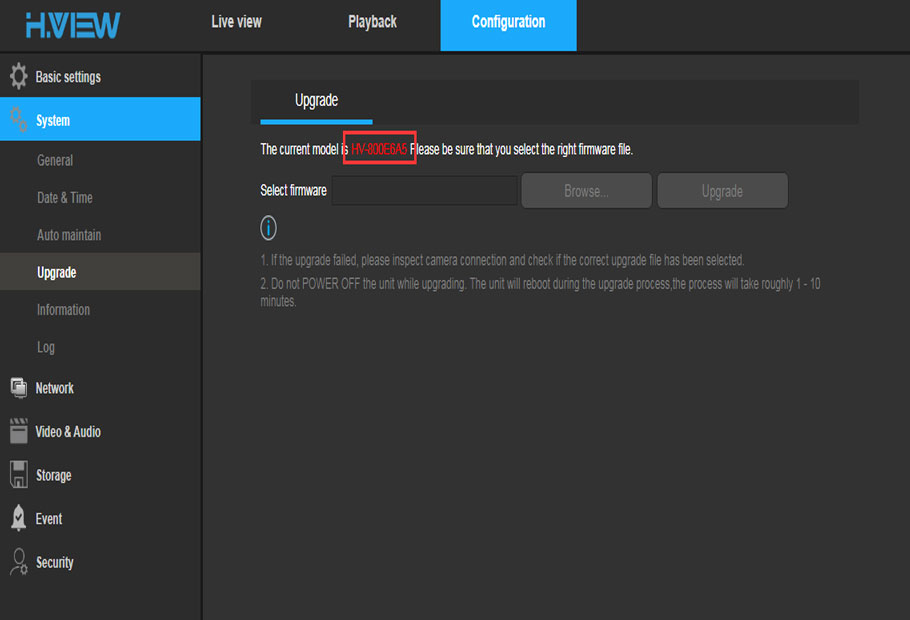Click the Security user key icon
Viewport: 910px width, 620px height.
click(x=18, y=562)
